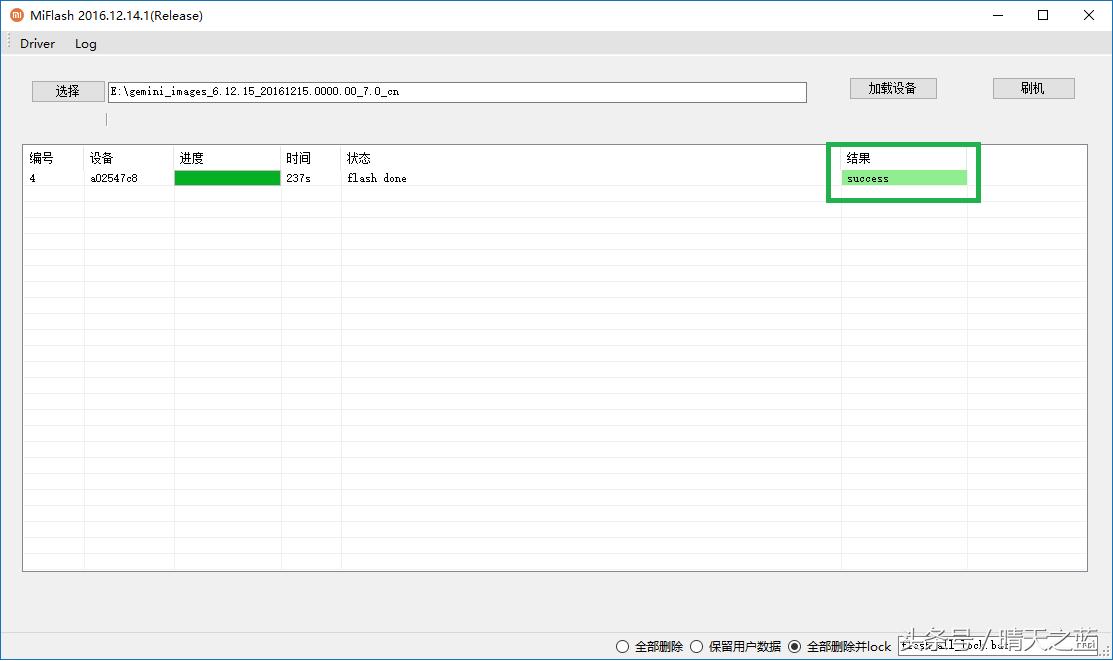Select the 保留用户数据 radio option
The image size is (1113, 661).
pyautogui.click(x=696, y=646)
